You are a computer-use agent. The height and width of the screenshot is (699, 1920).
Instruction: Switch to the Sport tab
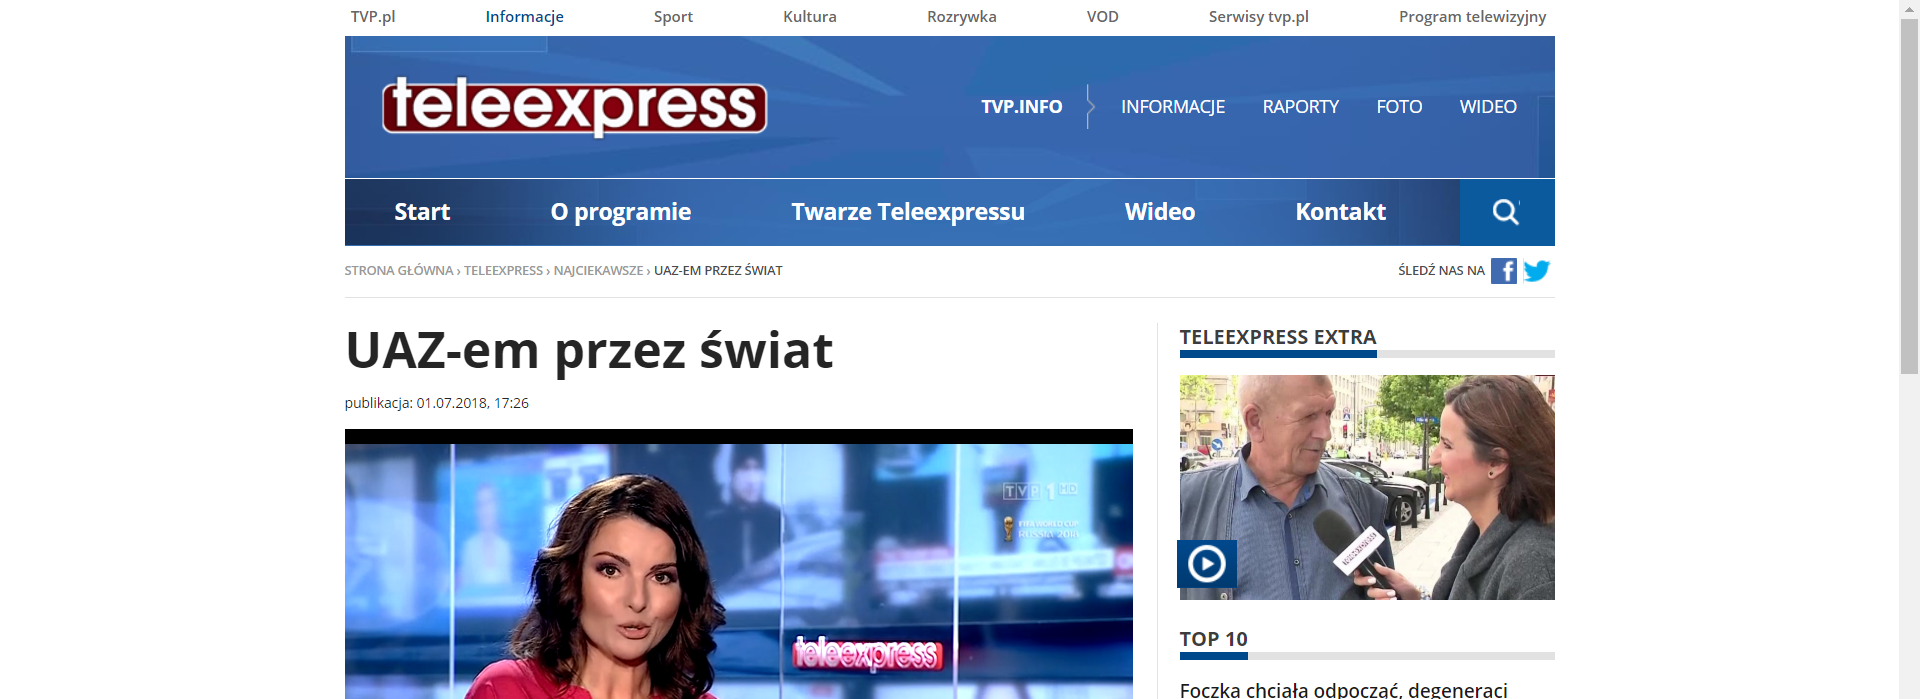click(x=673, y=17)
